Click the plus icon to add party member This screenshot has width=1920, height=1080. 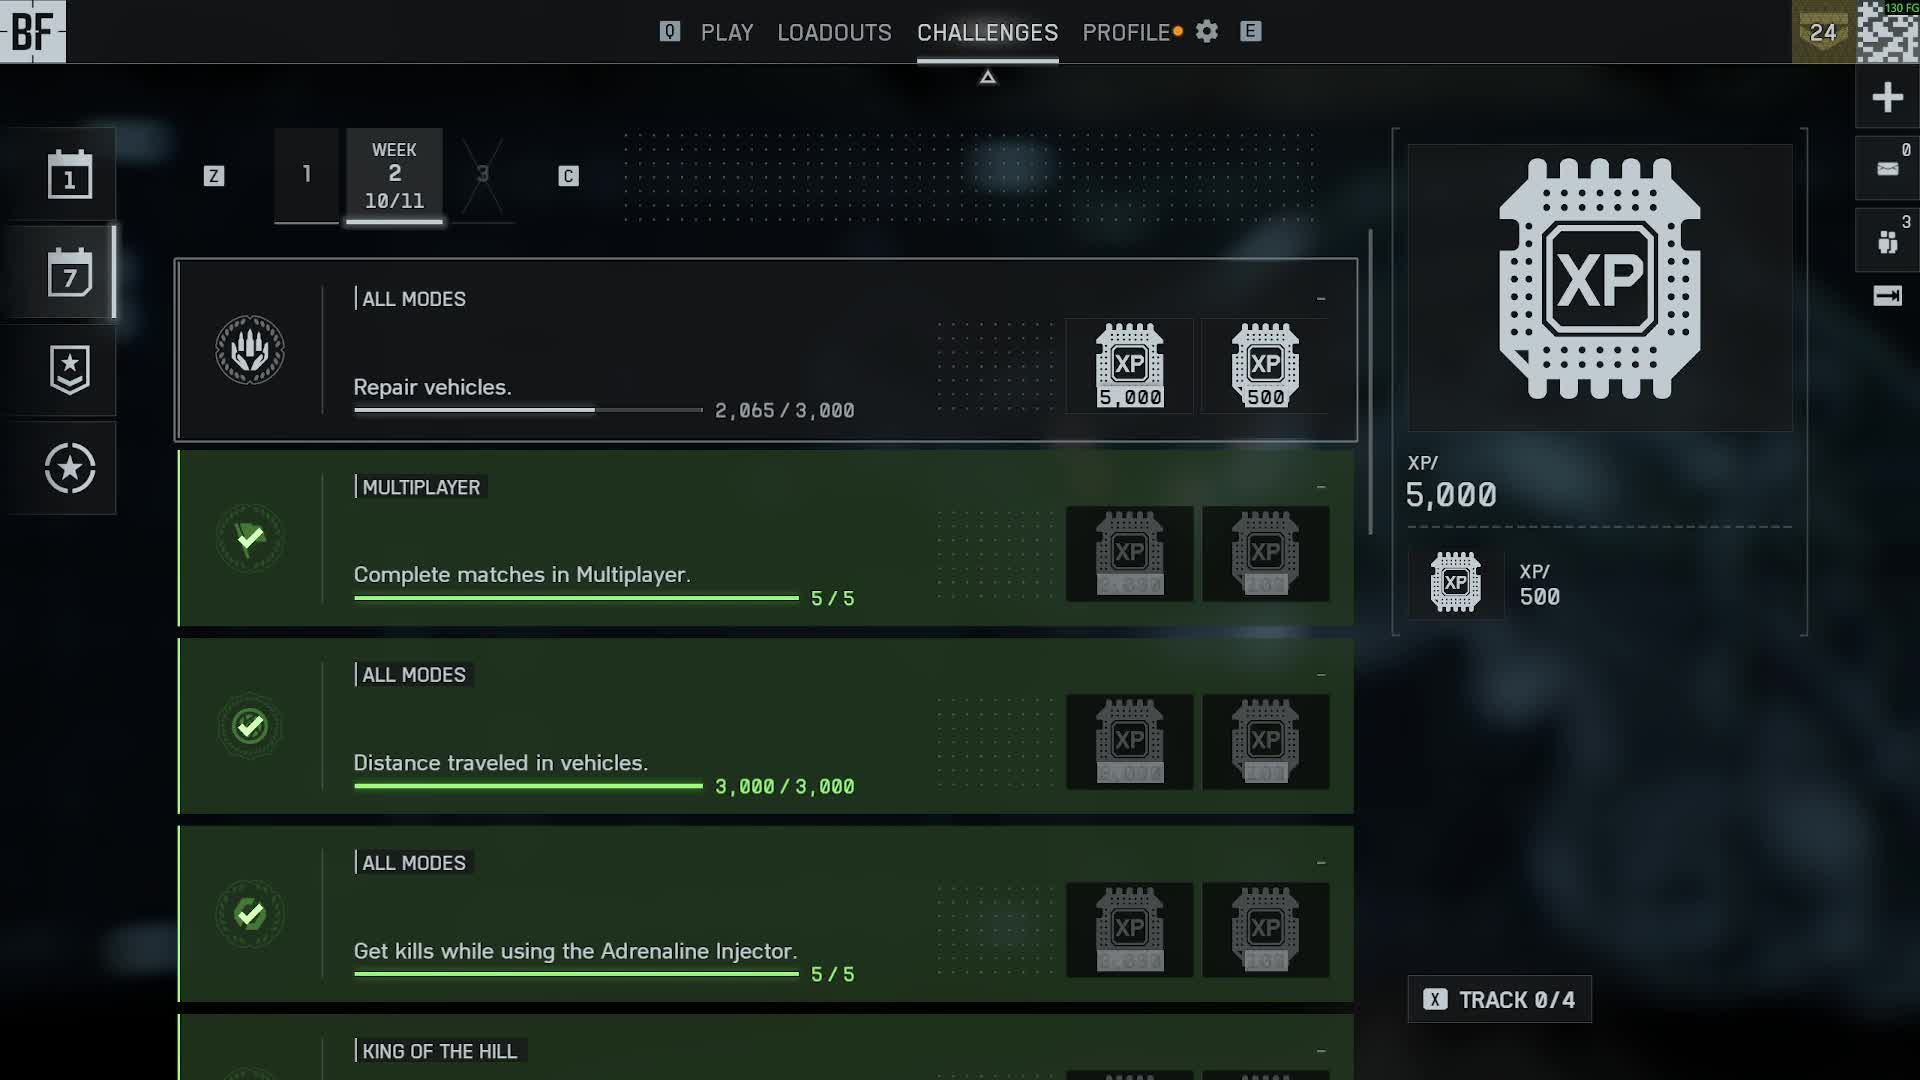coord(1887,97)
